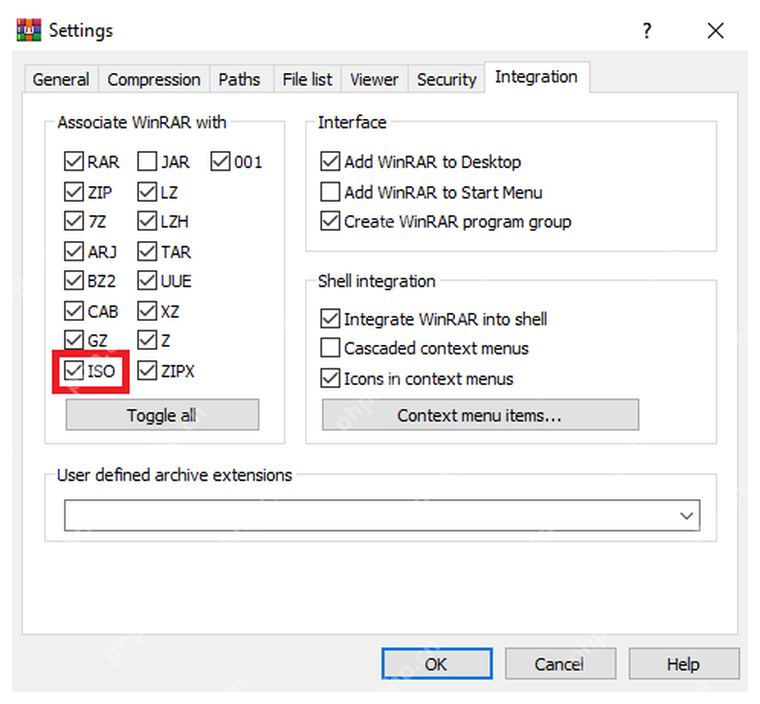
Task: Uncheck the ISO association checkbox
Action: [74, 370]
